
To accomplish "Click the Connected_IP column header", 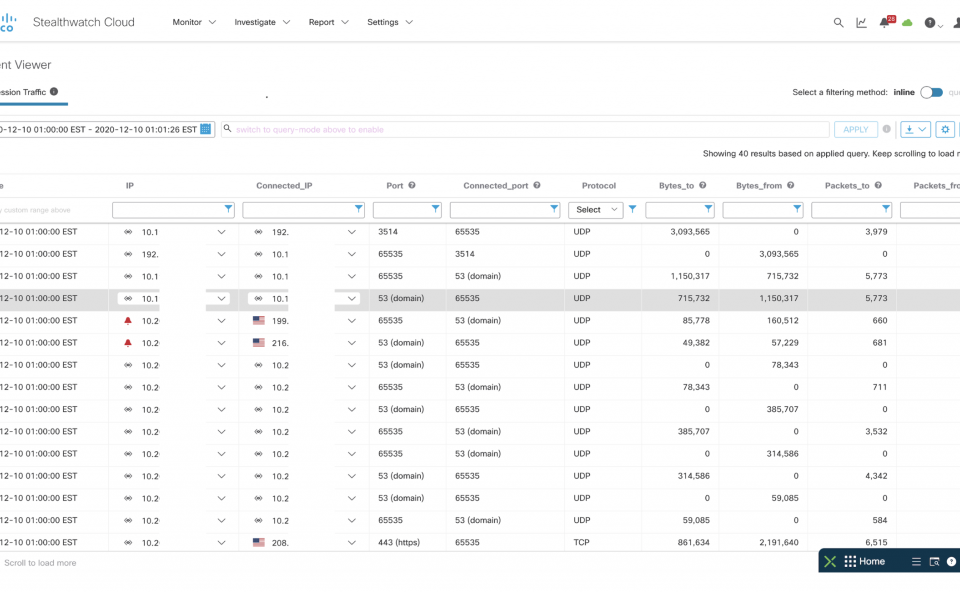I will [284, 185].
